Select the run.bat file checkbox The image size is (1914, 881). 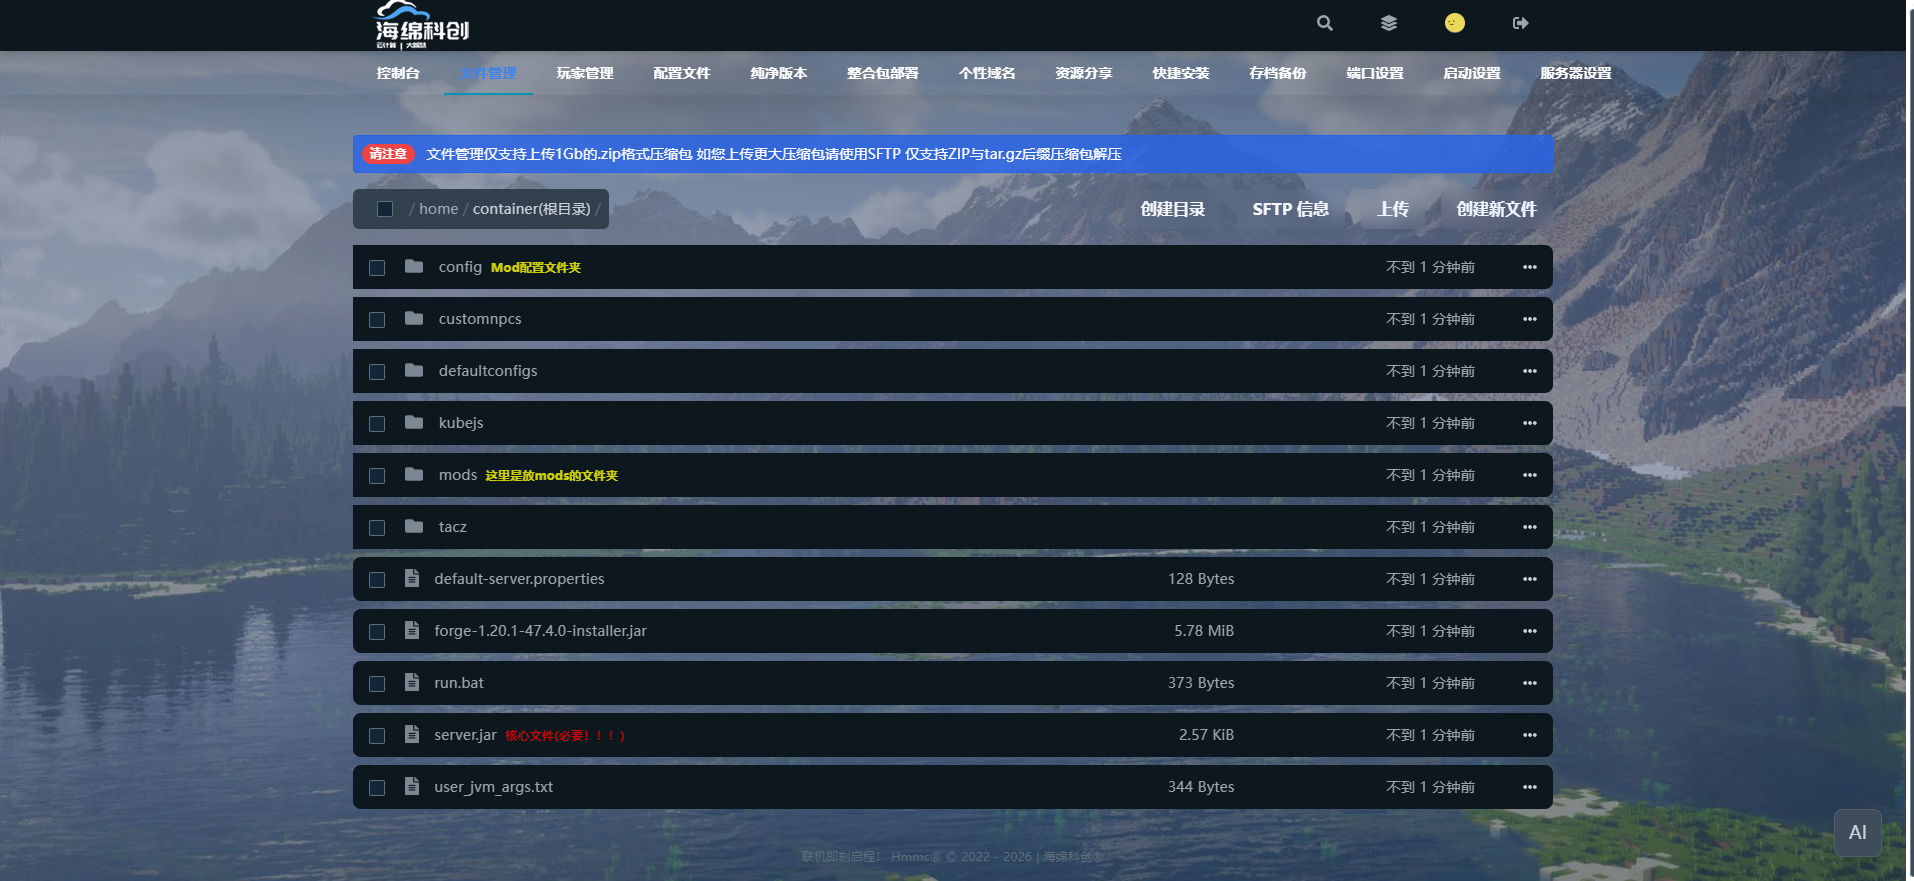(x=377, y=684)
